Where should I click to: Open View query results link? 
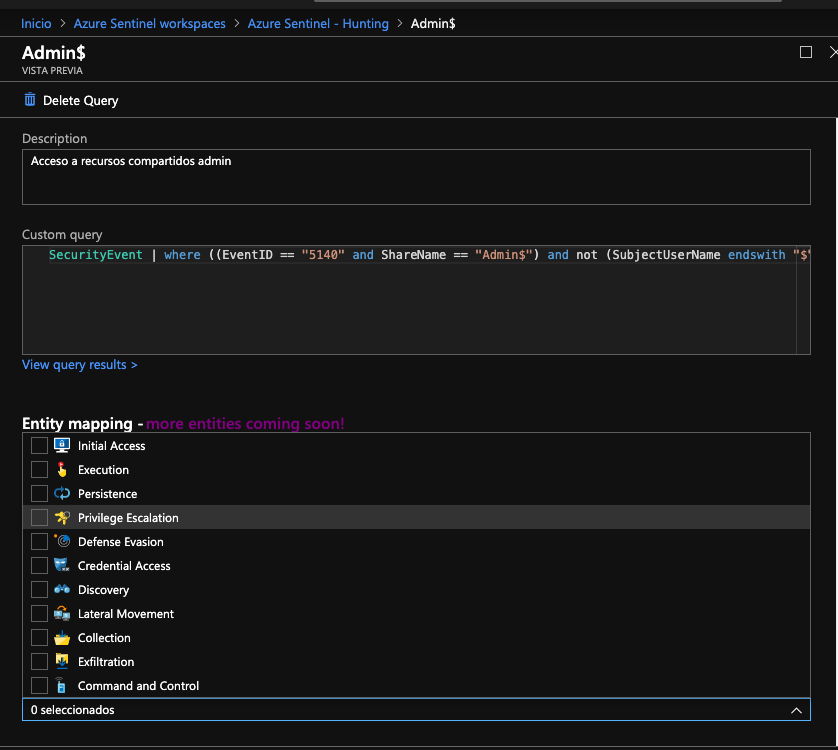(80, 365)
